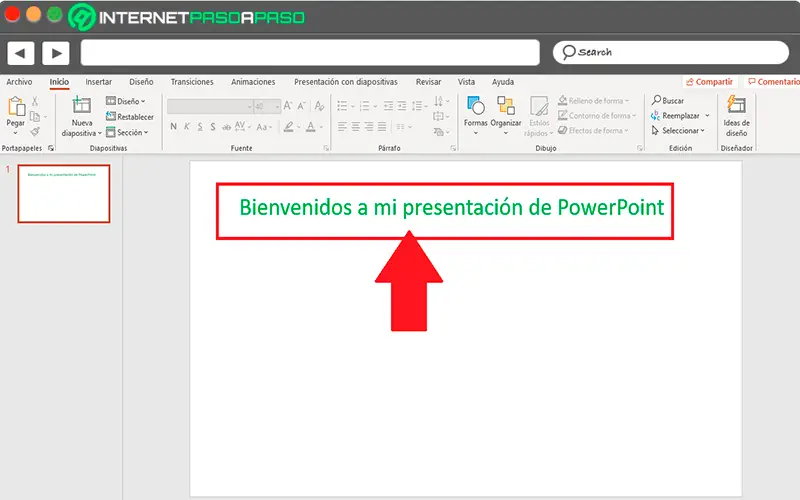Switch to the Insertar tab
Viewport: 800px width, 500px height.
coord(98,82)
